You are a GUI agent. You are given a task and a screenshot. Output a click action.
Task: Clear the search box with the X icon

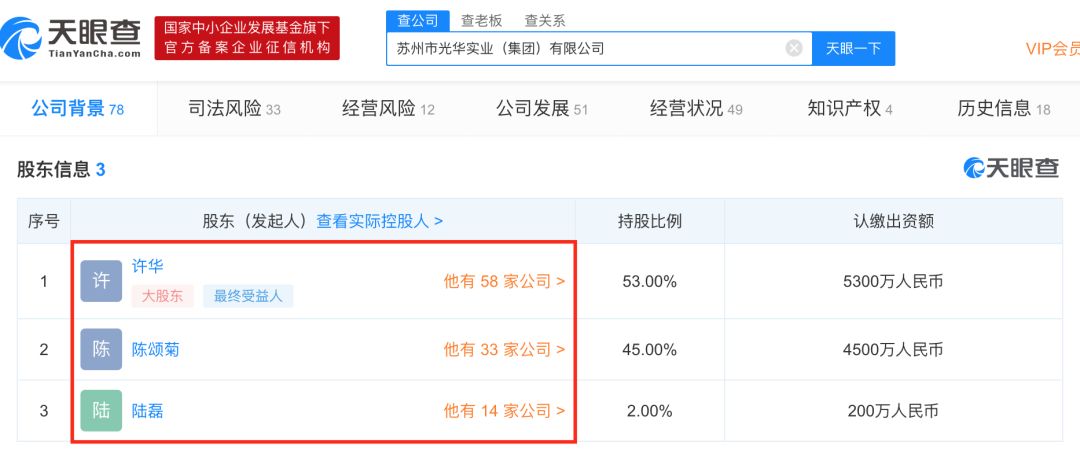(x=794, y=48)
